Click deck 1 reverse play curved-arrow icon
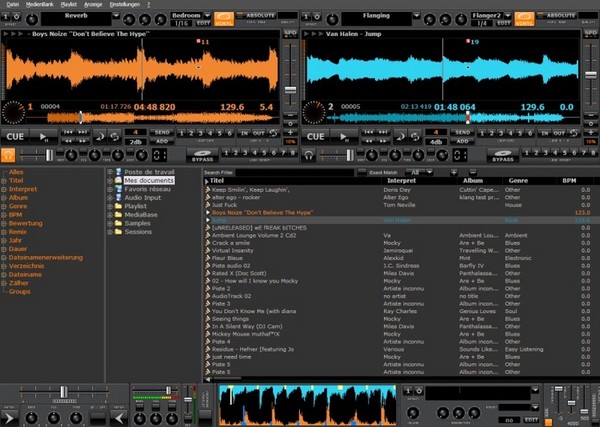The height and width of the screenshot is (427, 600). click(100, 137)
